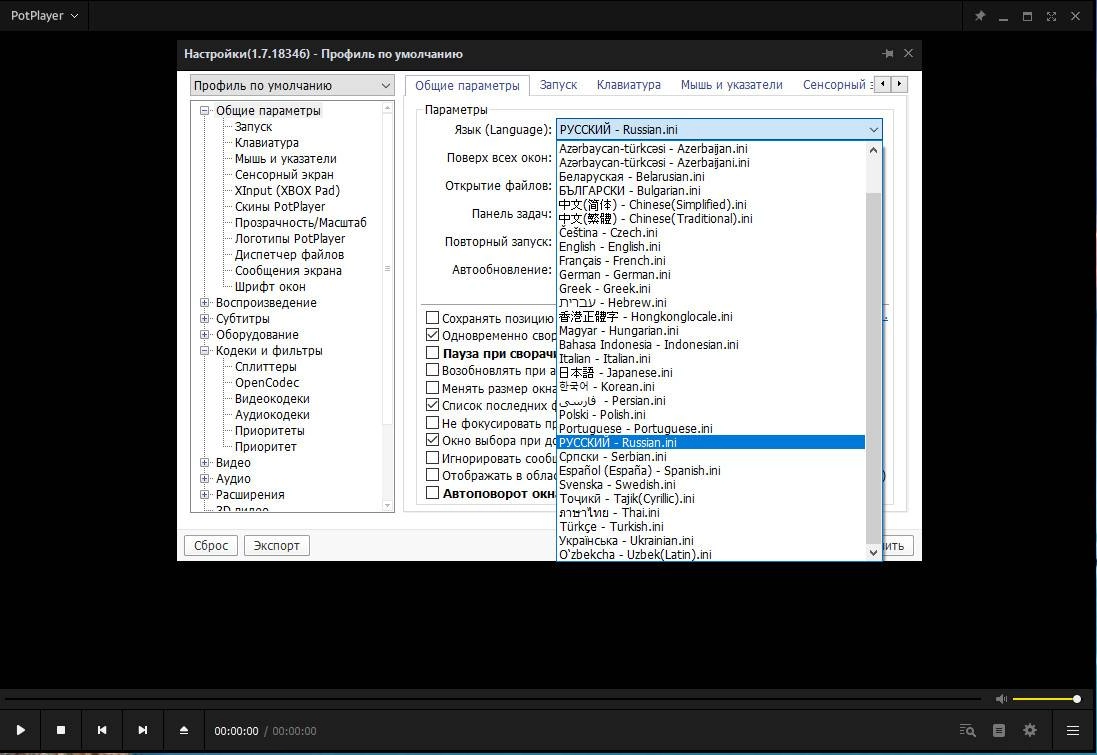Click the Eject/open file icon
Image resolution: width=1097 pixels, height=755 pixels.
(184, 730)
